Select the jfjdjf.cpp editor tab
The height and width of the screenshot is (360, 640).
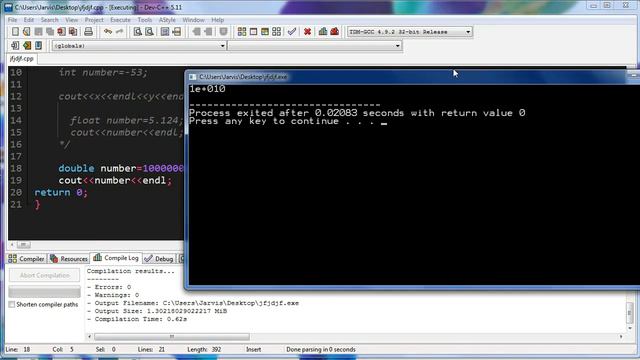[22, 59]
